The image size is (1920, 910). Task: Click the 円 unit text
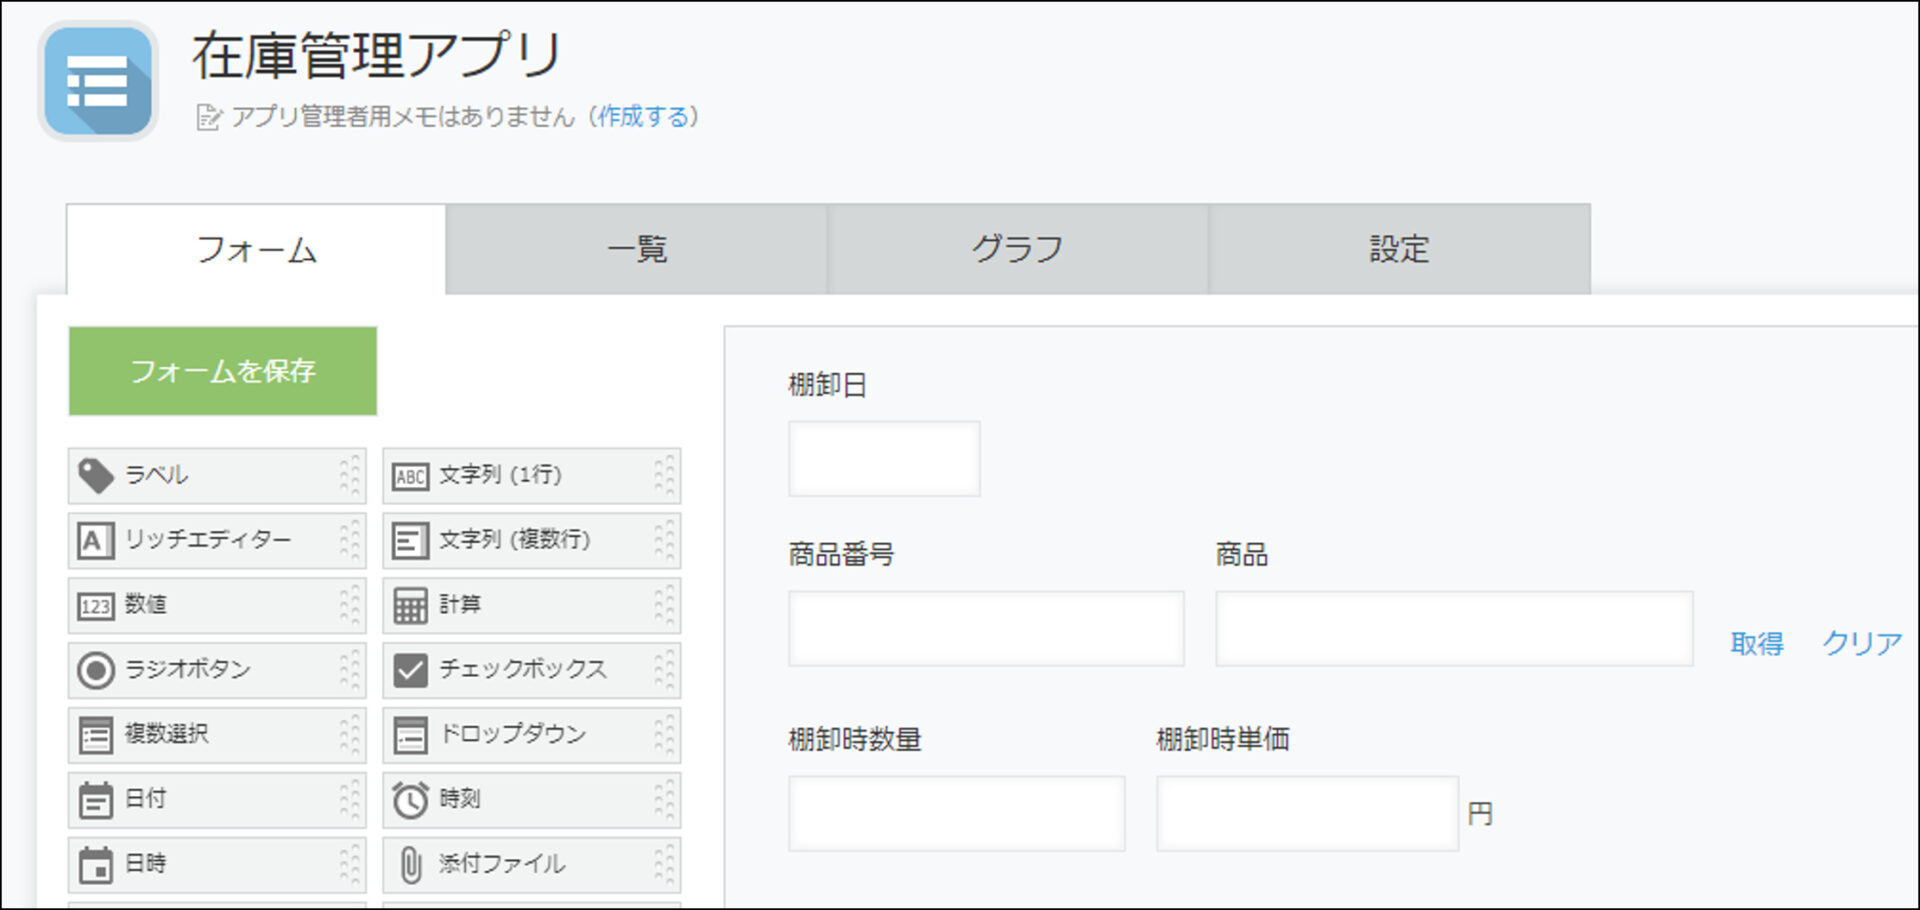(x=1480, y=814)
